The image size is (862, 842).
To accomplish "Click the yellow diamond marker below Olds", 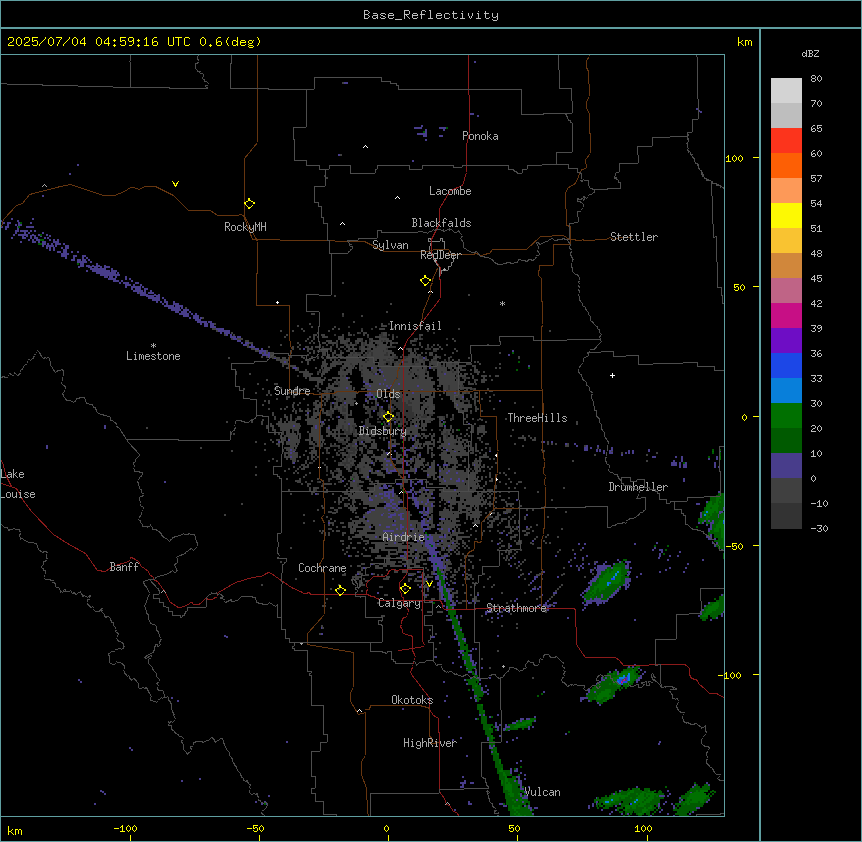I will [x=388, y=417].
